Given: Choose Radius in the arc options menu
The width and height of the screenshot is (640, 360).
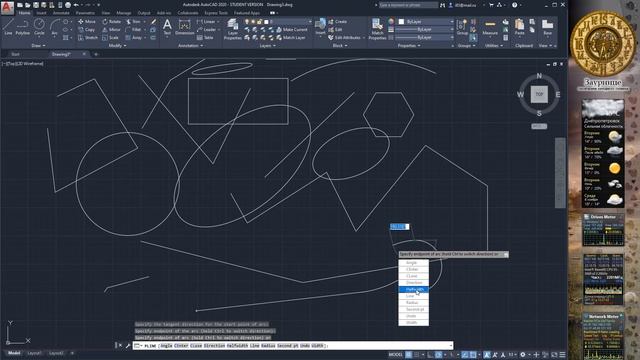Looking at the screenshot, I should tap(413, 302).
